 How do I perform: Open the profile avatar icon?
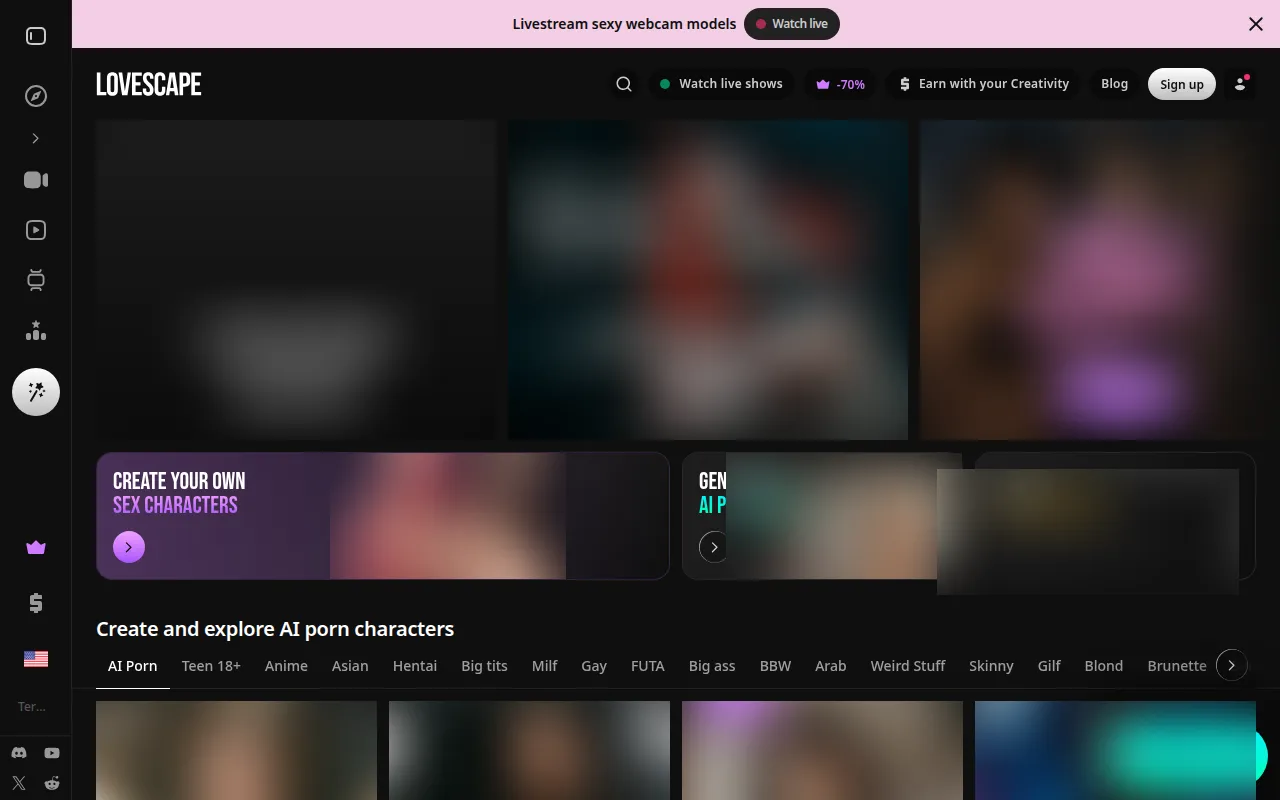click(1241, 84)
